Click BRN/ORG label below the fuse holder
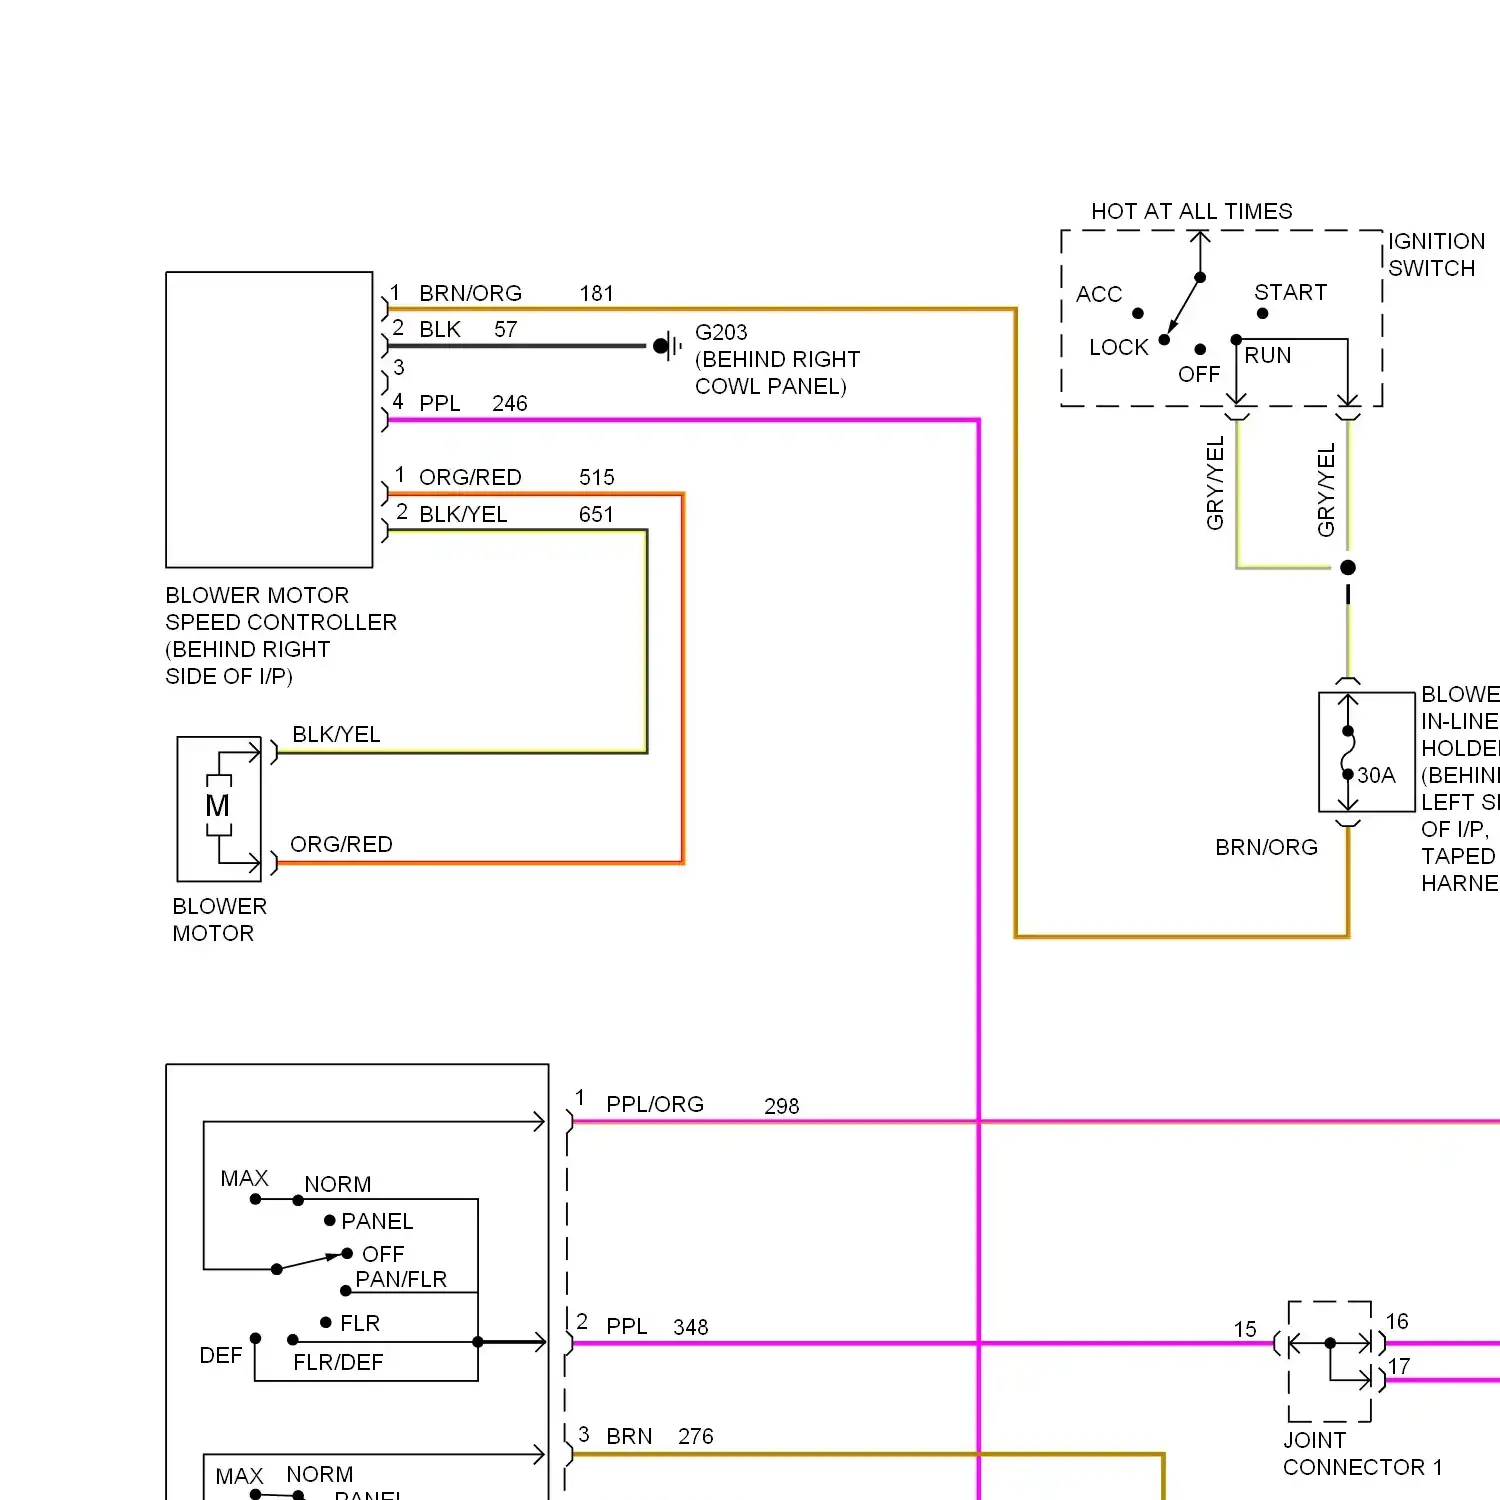The image size is (1500, 1500). click(x=1266, y=847)
